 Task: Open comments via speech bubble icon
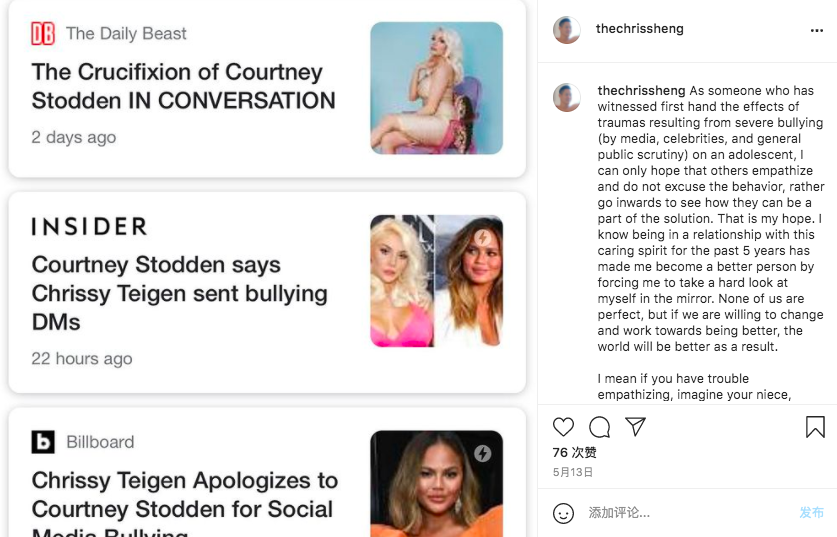pyautogui.click(x=599, y=427)
